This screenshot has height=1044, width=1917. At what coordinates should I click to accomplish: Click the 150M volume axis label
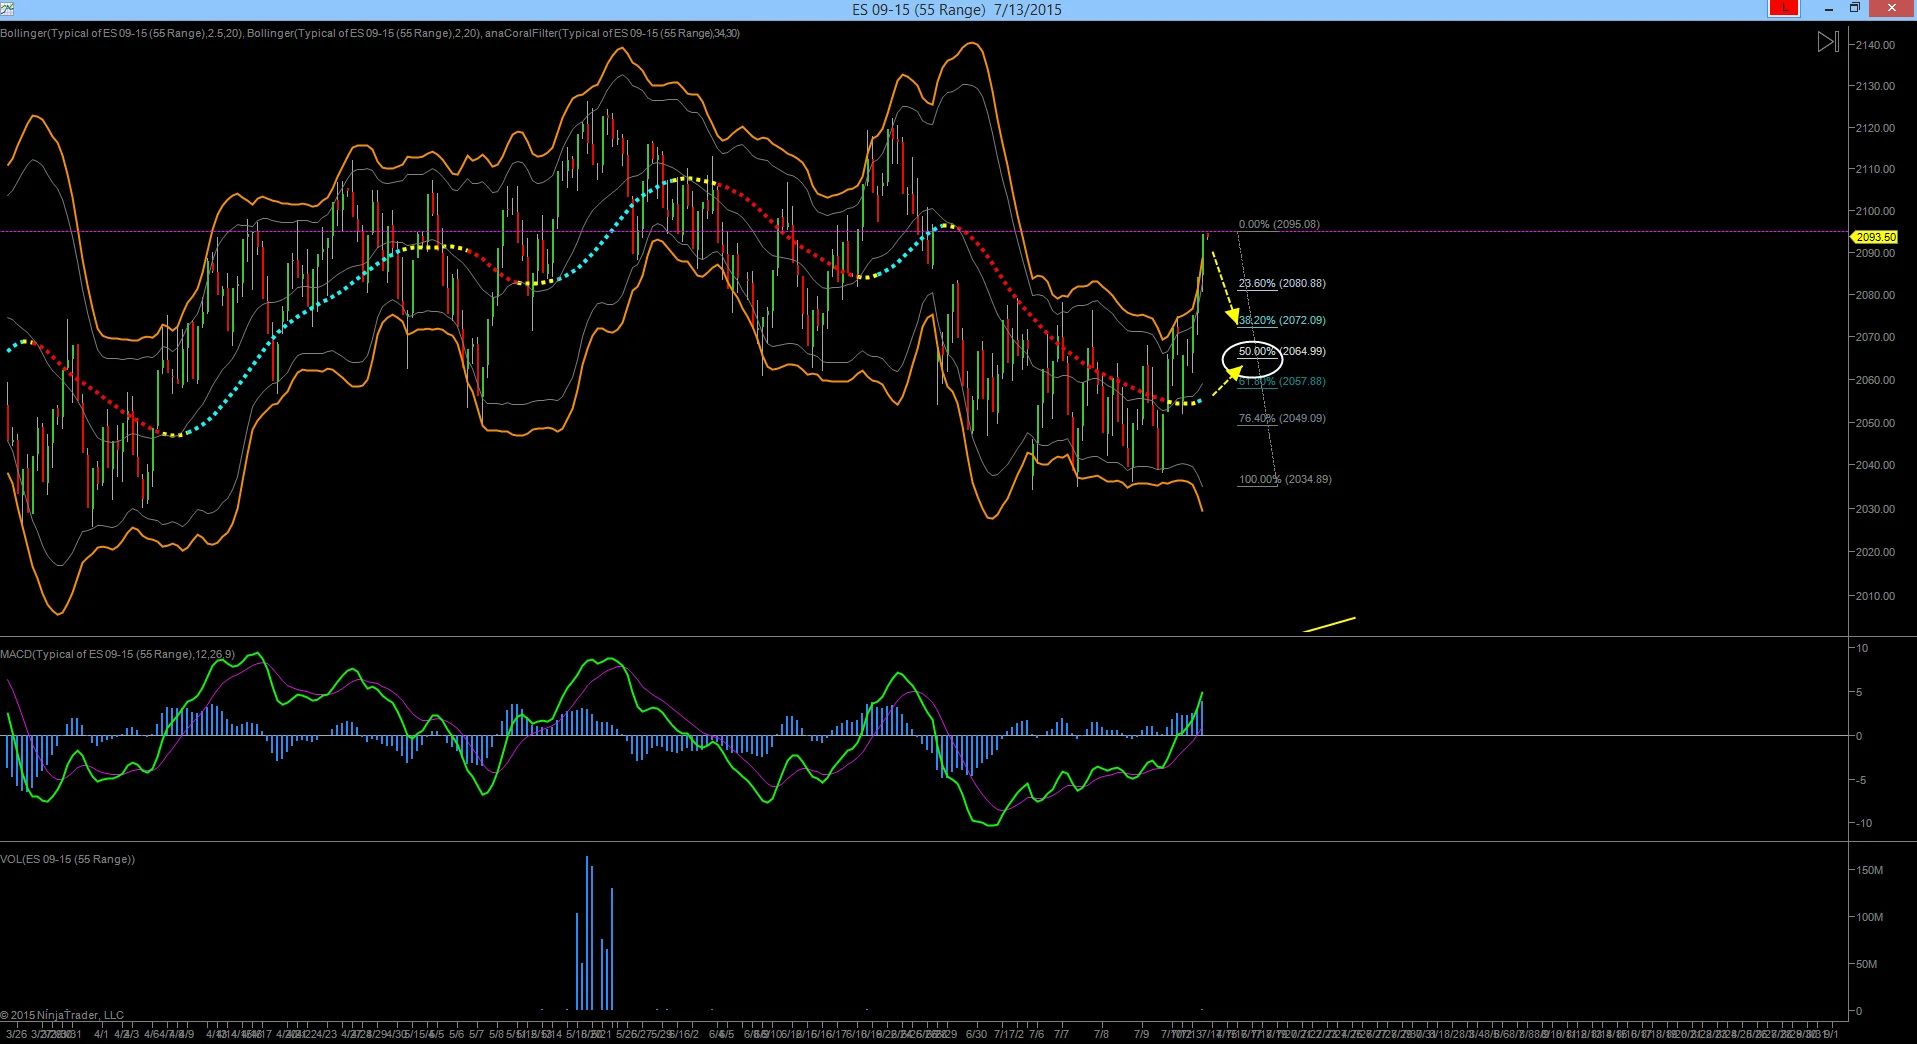coord(1869,870)
